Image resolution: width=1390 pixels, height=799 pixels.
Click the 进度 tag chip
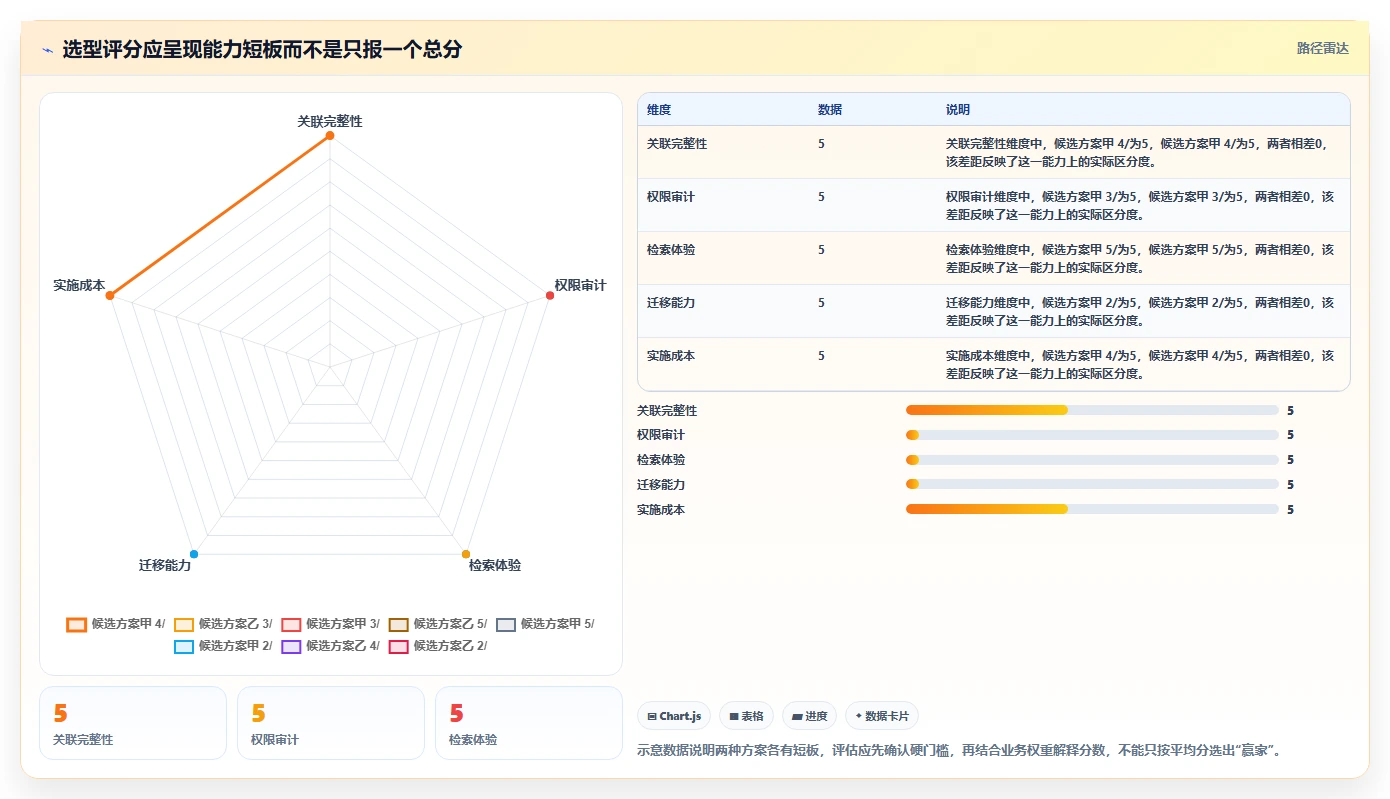[x=810, y=716]
